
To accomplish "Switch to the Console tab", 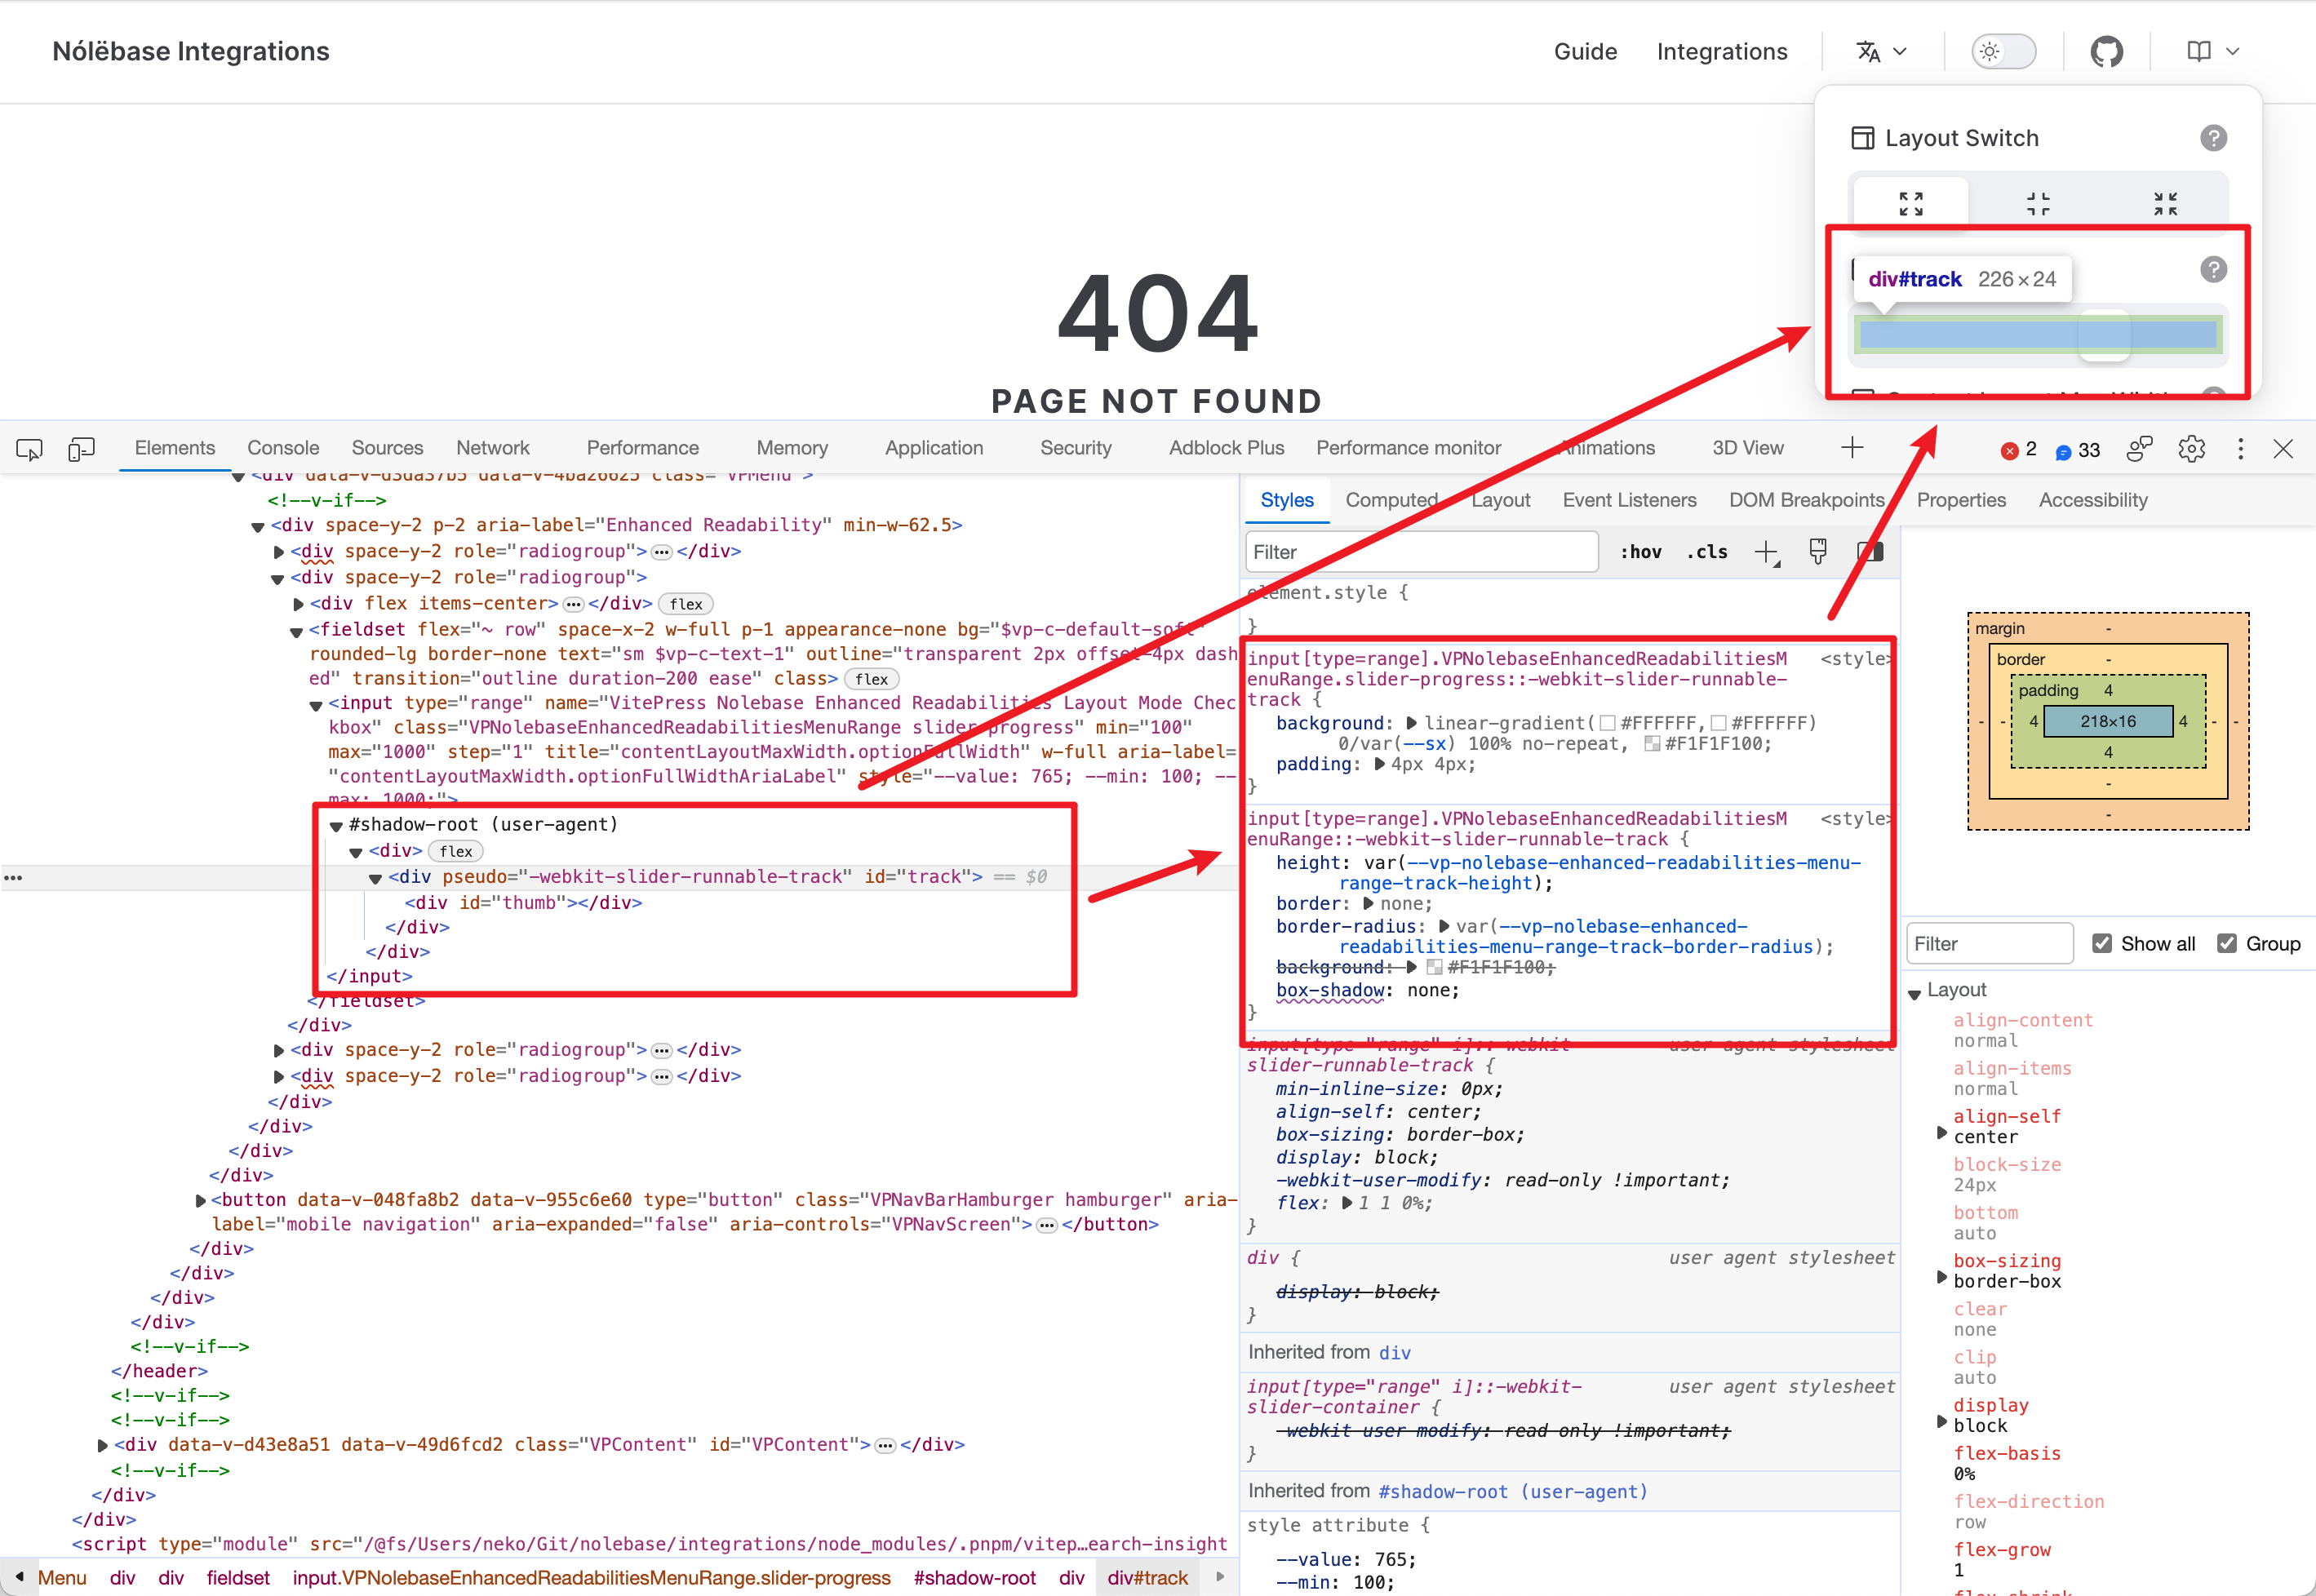I will coord(283,448).
